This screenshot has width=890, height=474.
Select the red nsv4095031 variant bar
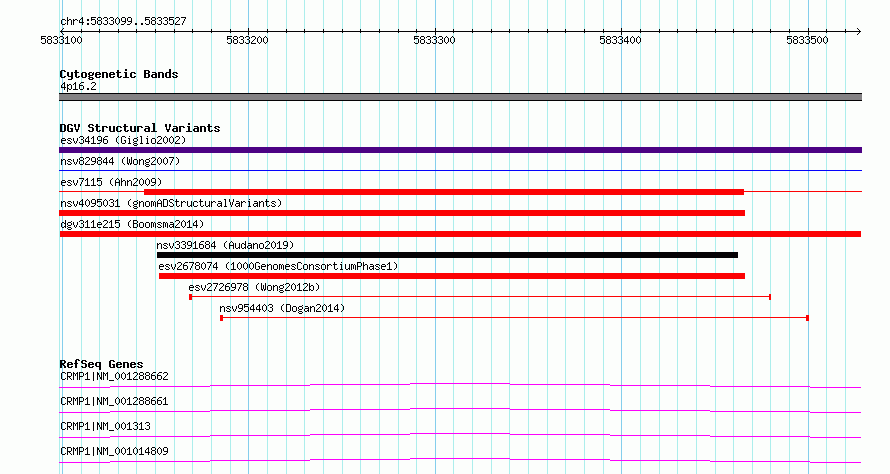[402, 213]
